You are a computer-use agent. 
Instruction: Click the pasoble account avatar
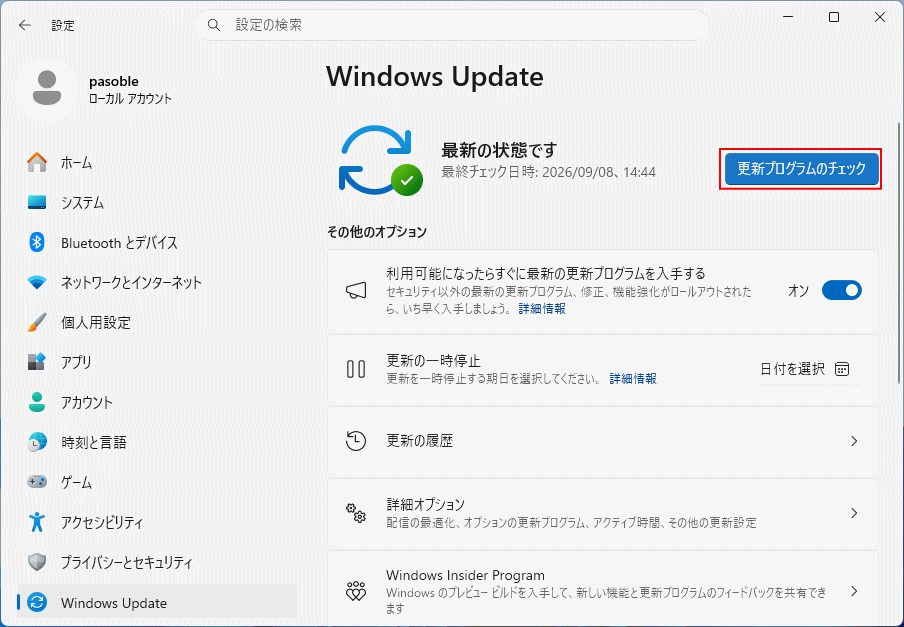(x=47, y=88)
